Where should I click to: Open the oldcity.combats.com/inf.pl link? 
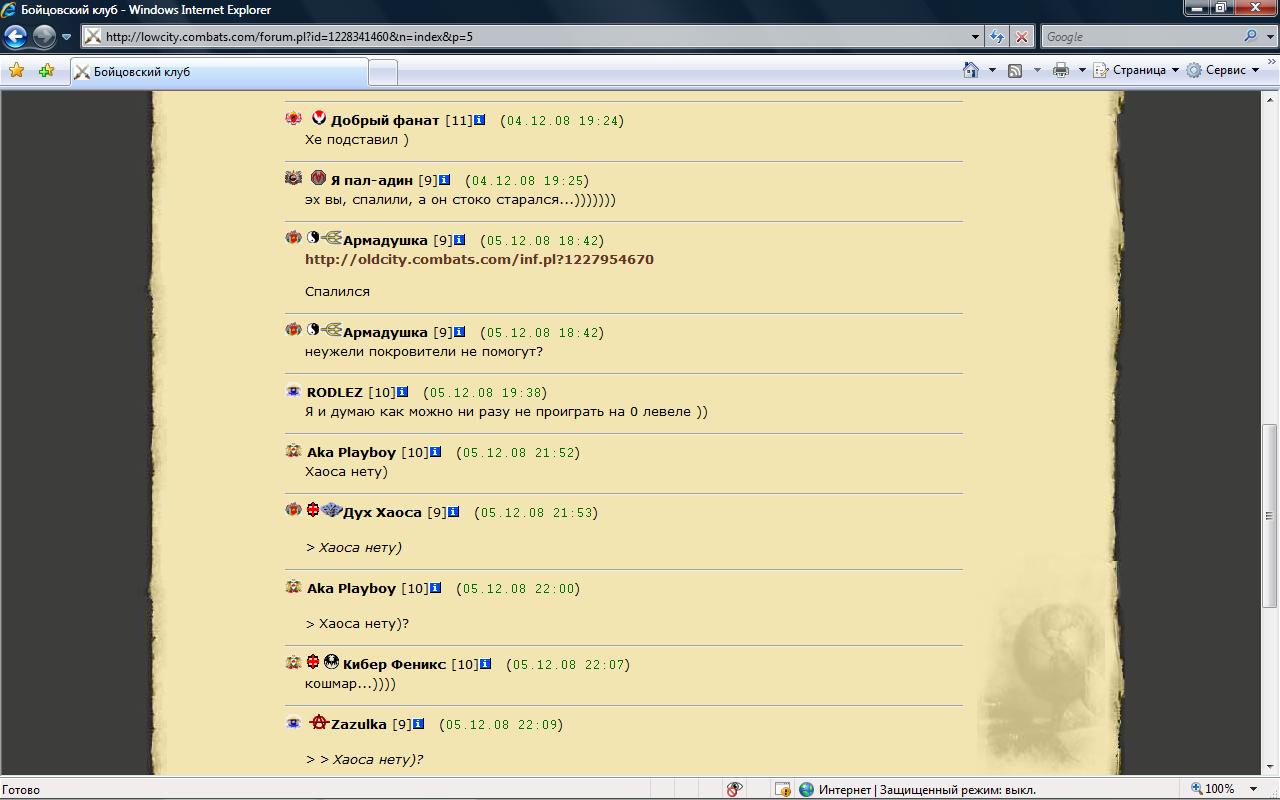(x=479, y=259)
